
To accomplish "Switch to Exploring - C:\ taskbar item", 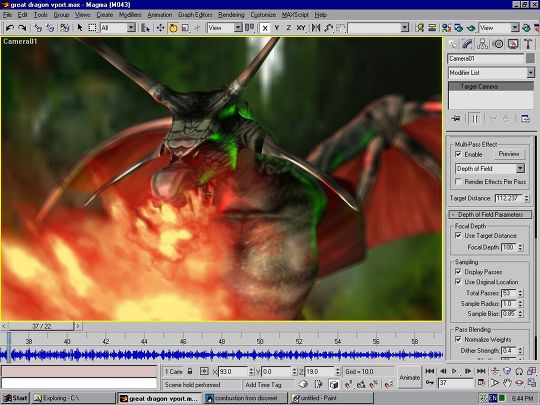I will click(x=73, y=398).
